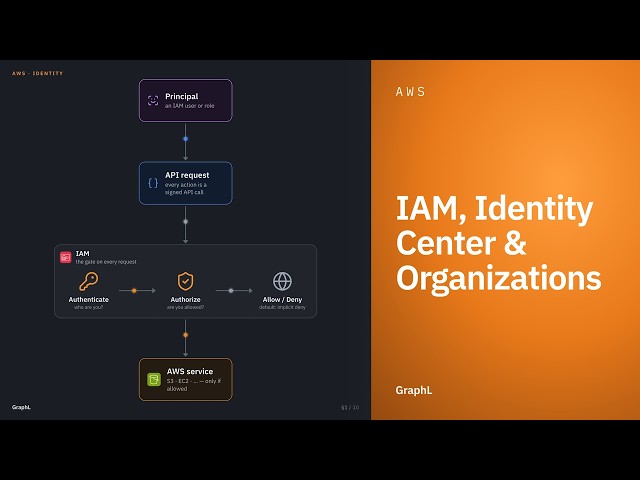Click the 'are you allowed?' caption
This screenshot has width=640, height=480.
tap(185, 307)
